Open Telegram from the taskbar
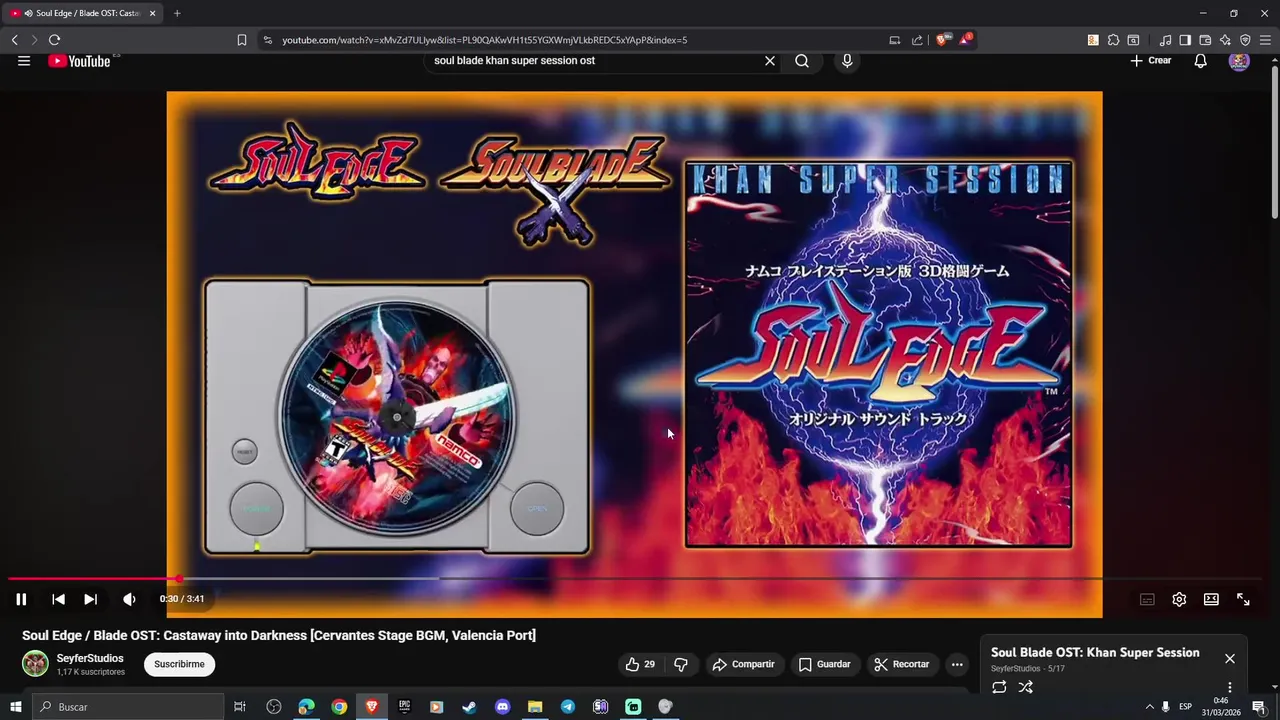This screenshot has height=720, width=1280. (567, 707)
